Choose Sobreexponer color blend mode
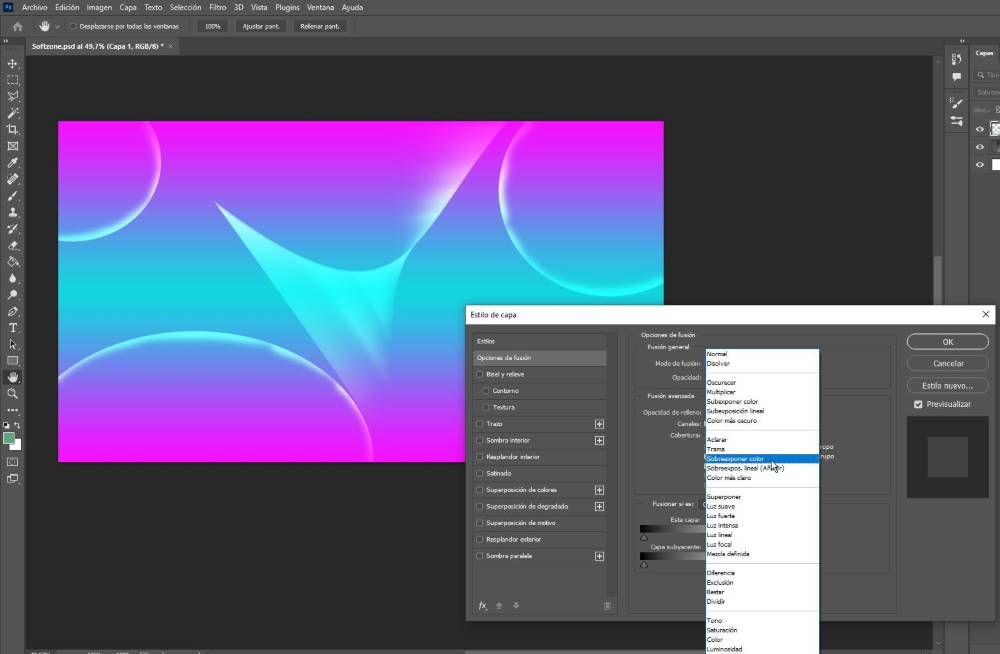 tap(762, 459)
